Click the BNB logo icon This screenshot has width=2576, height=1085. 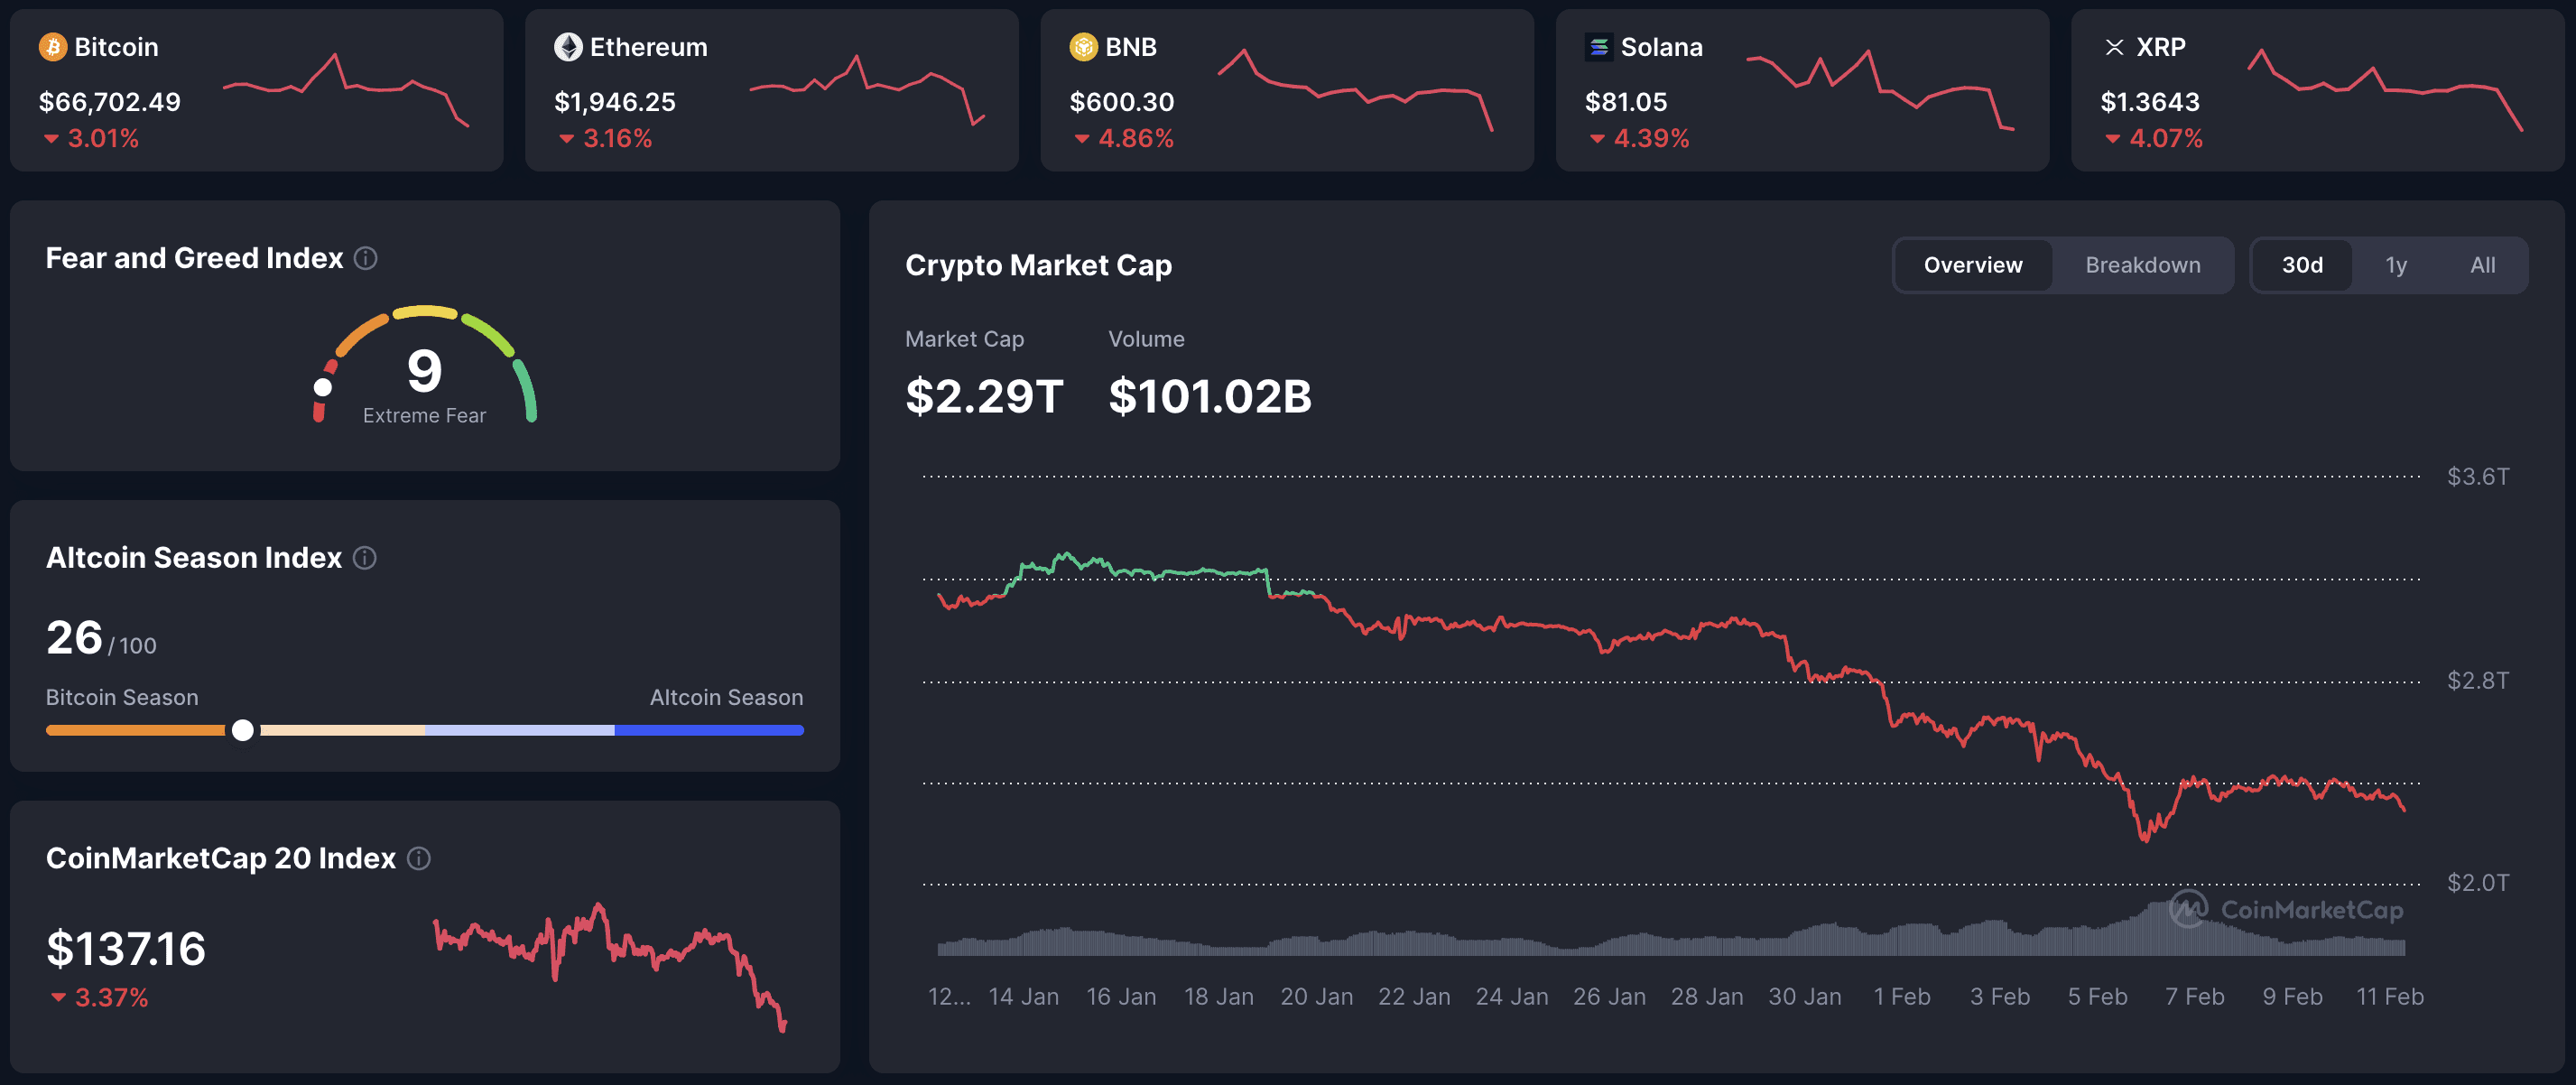click(1083, 46)
